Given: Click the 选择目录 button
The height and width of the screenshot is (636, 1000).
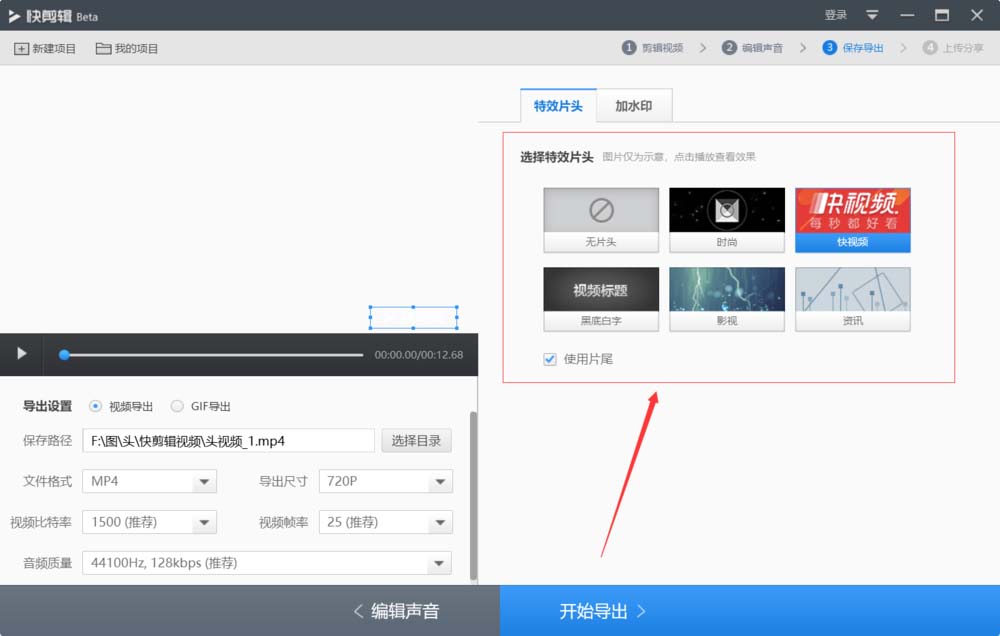Looking at the screenshot, I should 416,440.
